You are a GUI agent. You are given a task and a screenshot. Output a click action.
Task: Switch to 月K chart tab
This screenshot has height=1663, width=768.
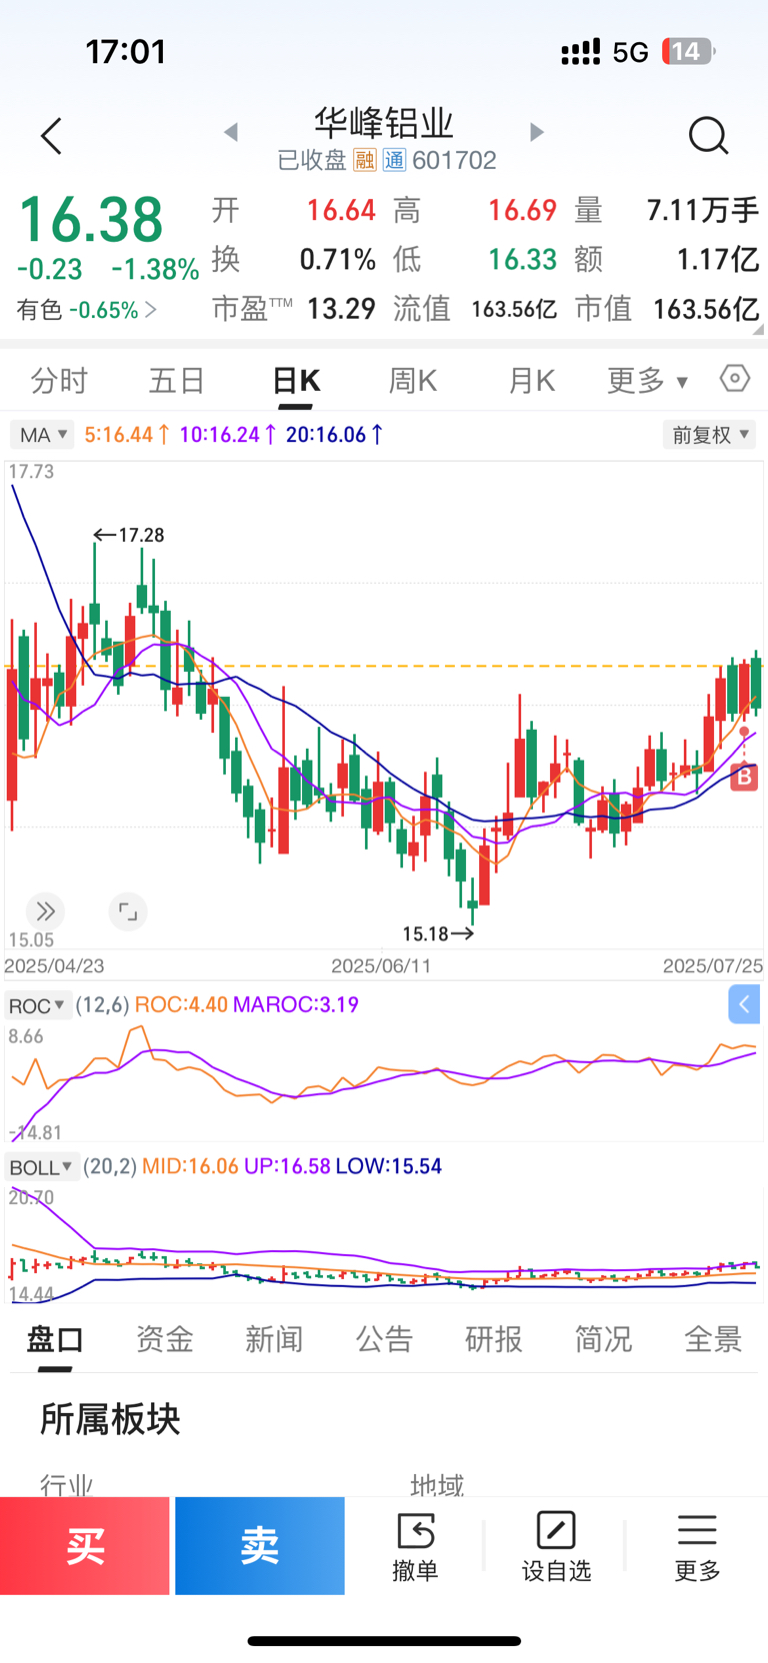pos(531,380)
